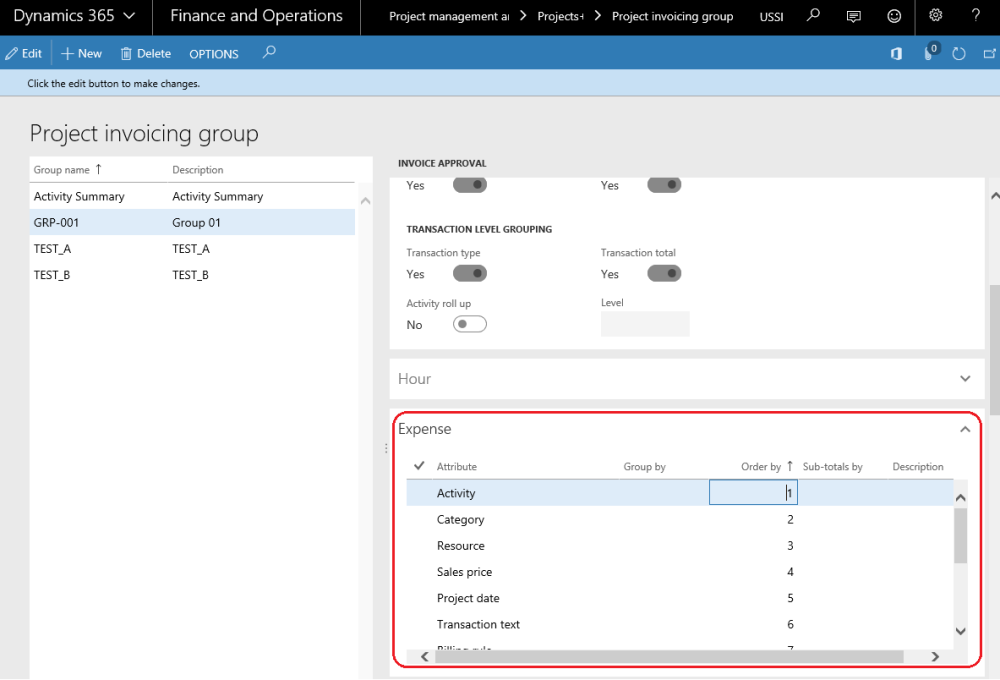The image size is (1000, 680).
Task: Open the search magnifier in the top bar
Action: coord(812,16)
